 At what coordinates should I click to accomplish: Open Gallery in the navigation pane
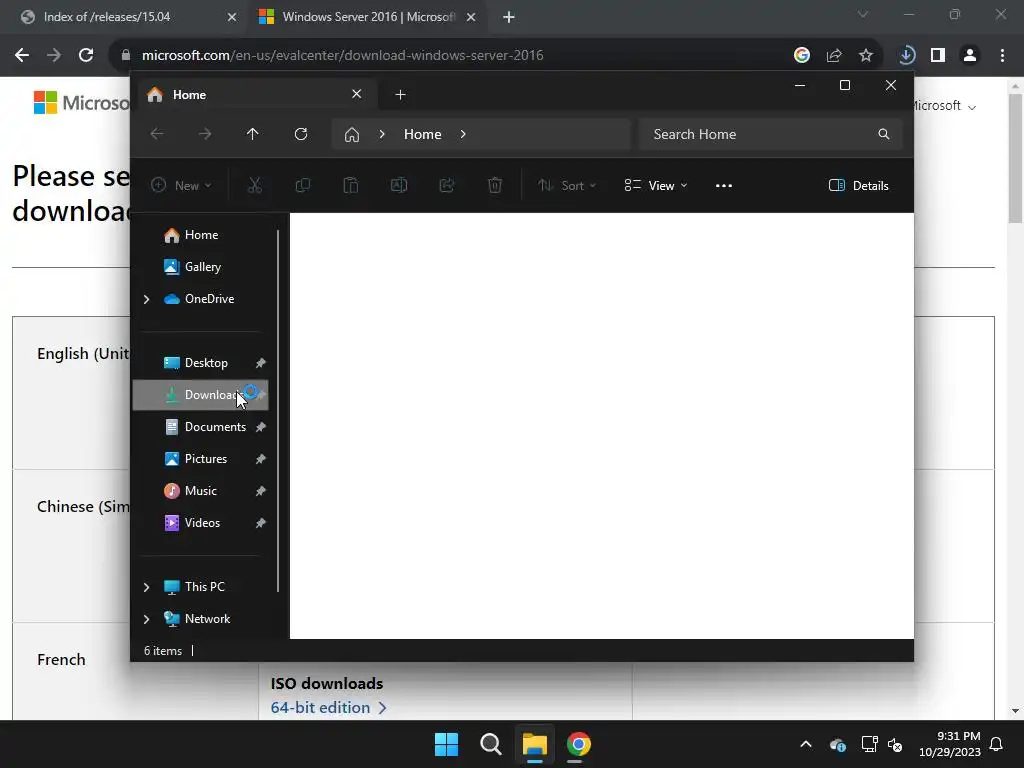(x=200, y=267)
